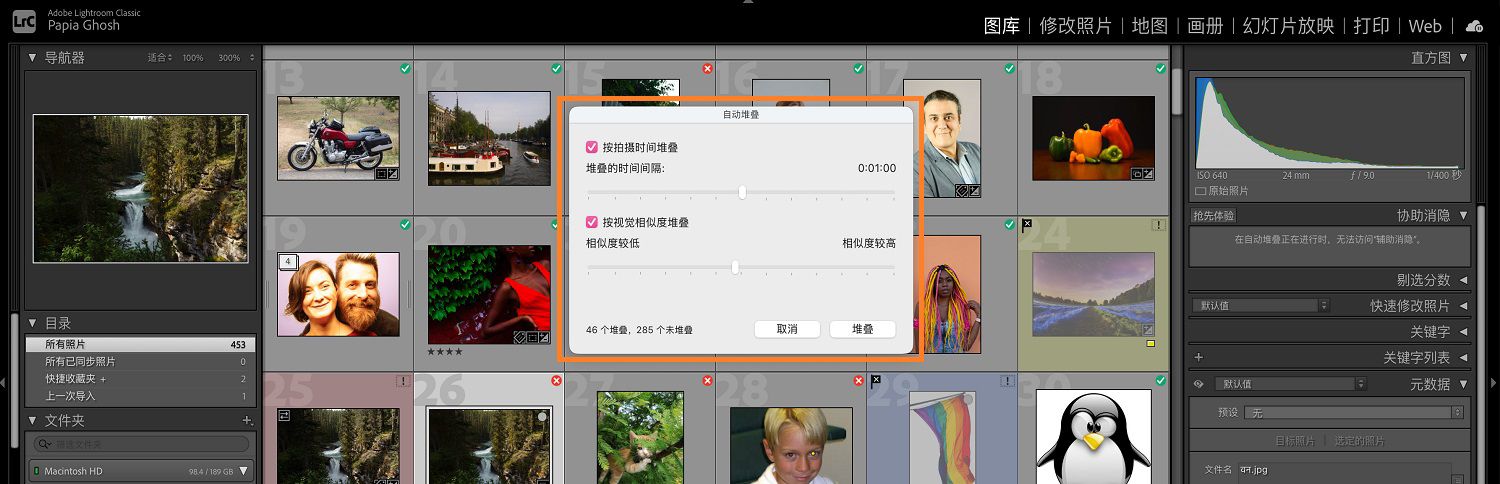This screenshot has height=484, width=1500.
Task: Click the green checkmark badge on photo 30
Action: (1160, 380)
